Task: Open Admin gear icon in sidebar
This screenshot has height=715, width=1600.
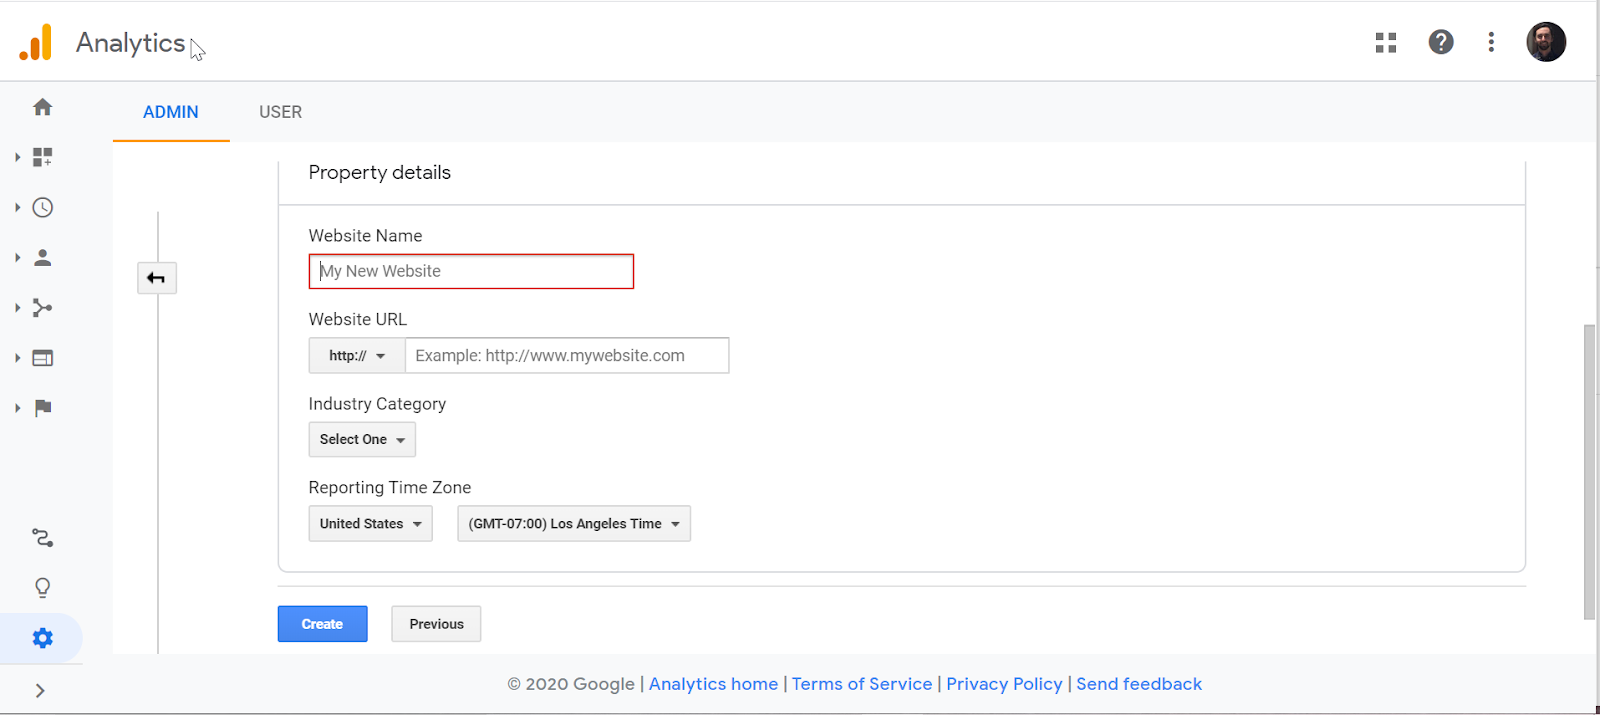Action: [x=42, y=638]
